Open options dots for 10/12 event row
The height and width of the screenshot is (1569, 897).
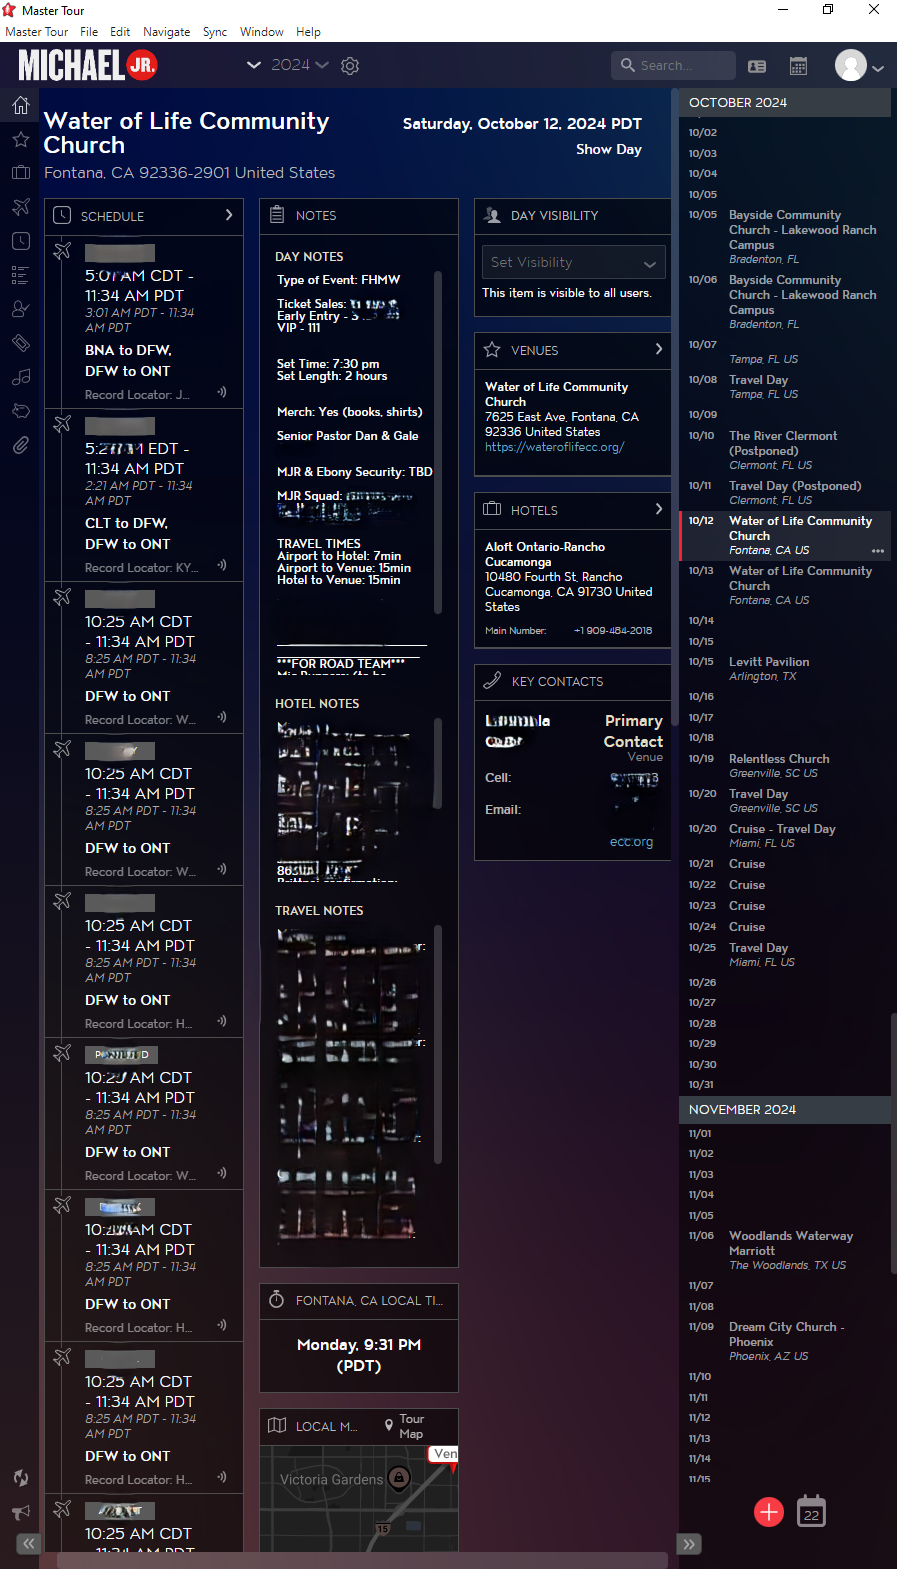[x=878, y=551]
